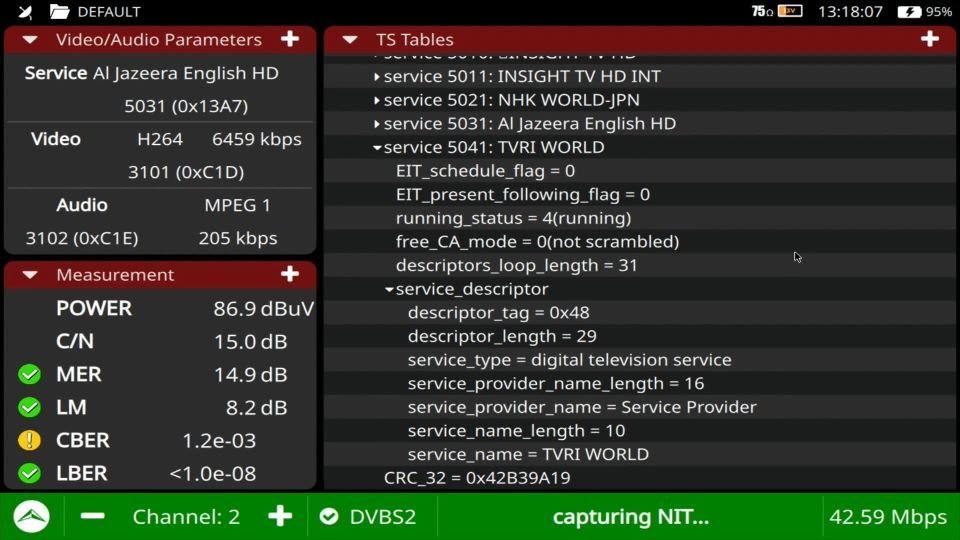Viewport: 960px width, 540px height.
Task: Select the service_type digital television service row
Action: tap(640, 359)
